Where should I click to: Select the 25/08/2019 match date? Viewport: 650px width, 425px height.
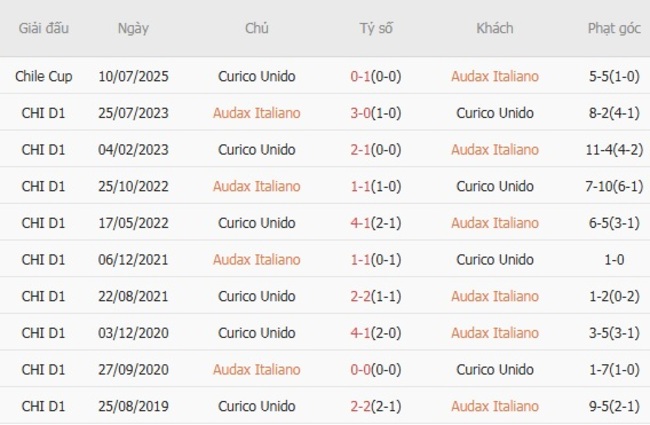coord(133,406)
